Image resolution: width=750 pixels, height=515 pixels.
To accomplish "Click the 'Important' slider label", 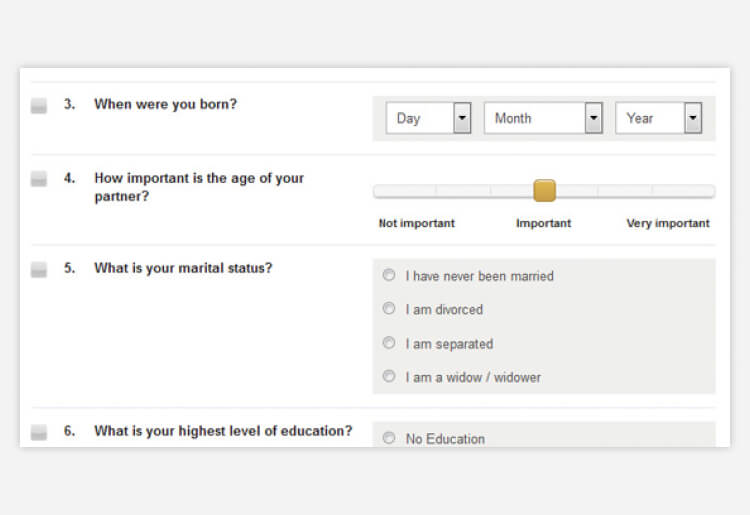I will (x=543, y=223).
